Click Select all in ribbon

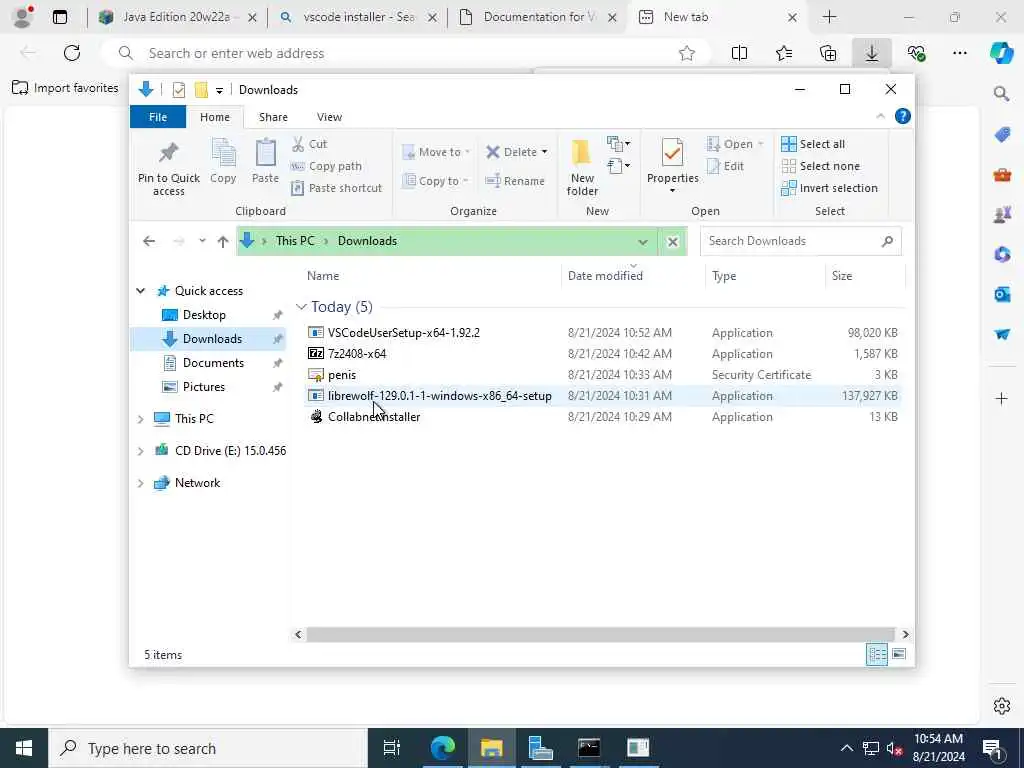pyautogui.click(x=813, y=144)
